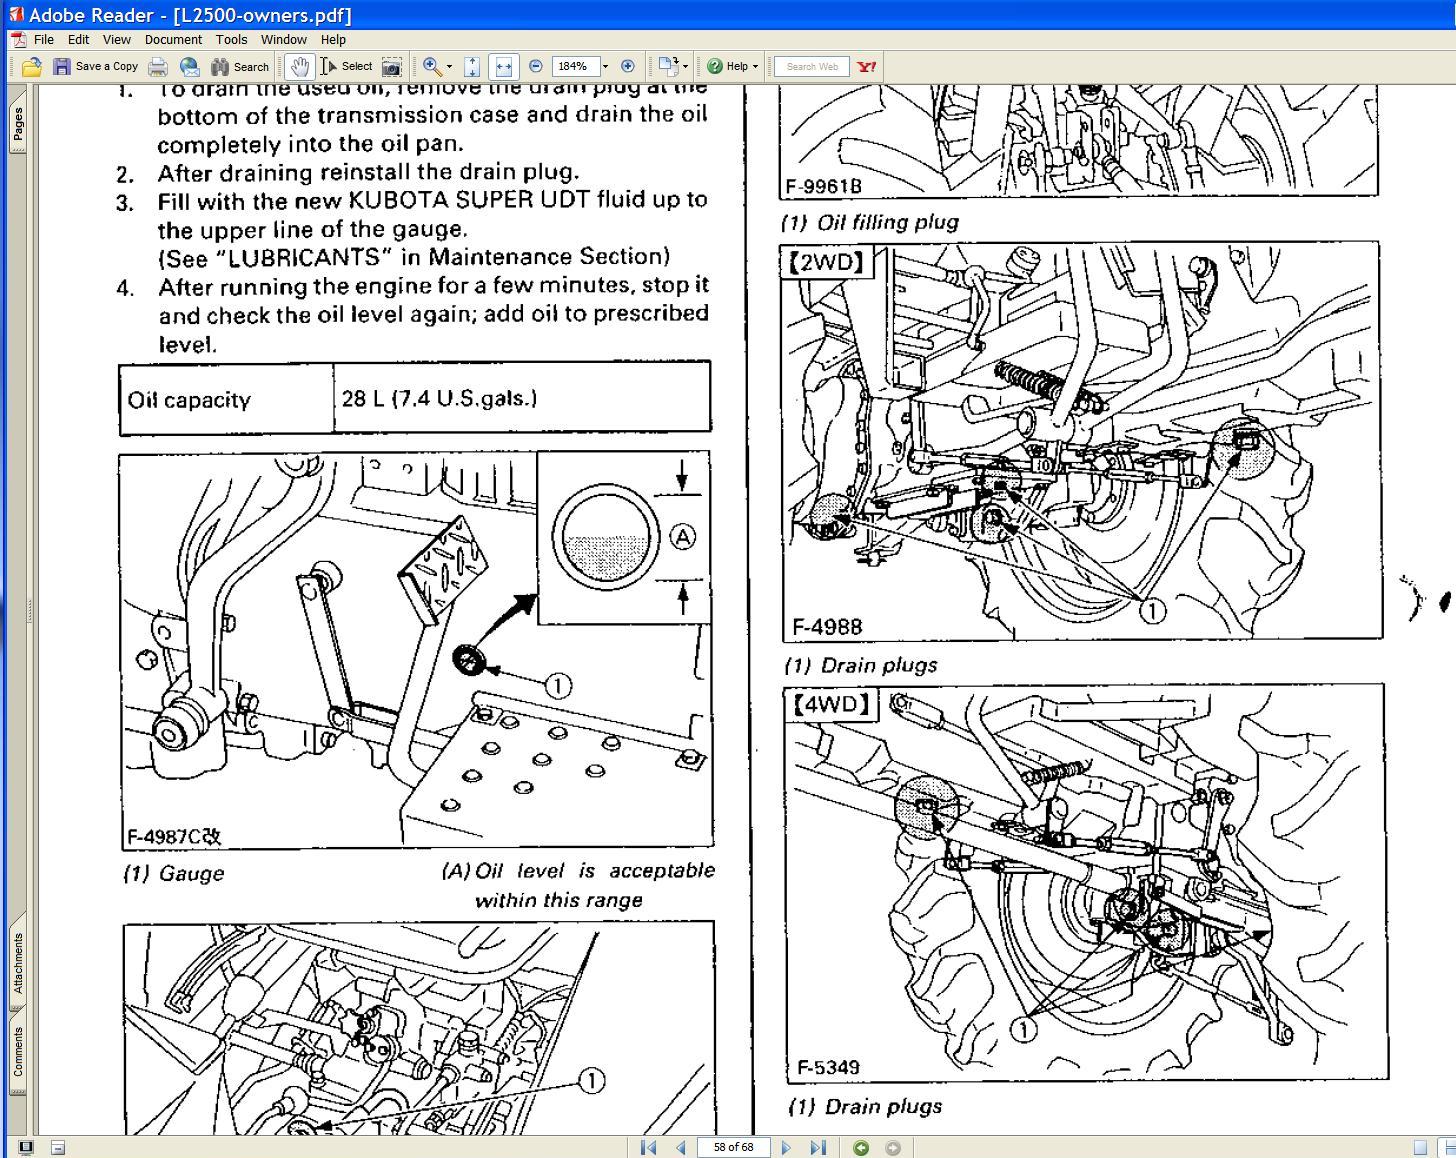Click the Search Web input field
The image size is (1456, 1158).
(x=812, y=67)
